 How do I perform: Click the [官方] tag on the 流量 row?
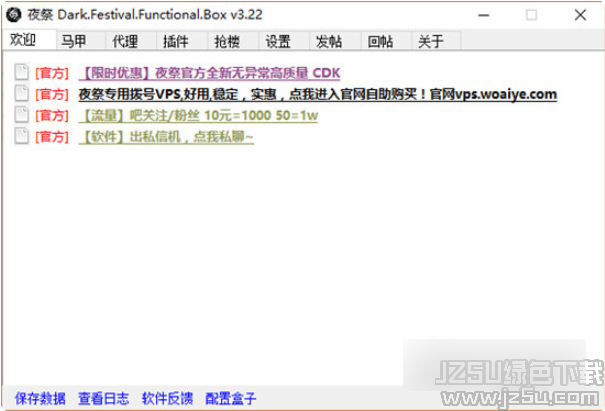pyautogui.click(x=52, y=115)
